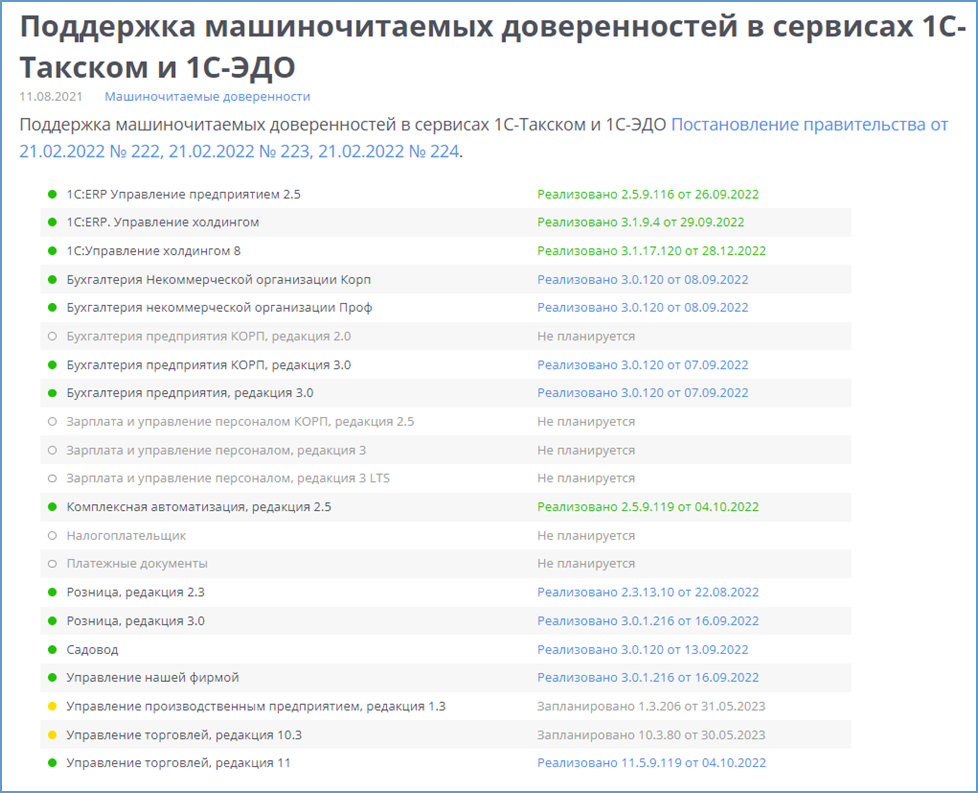Select row Бухгалтерия предприятия, редакция 3.0
The image size is (978, 793).
(x=446, y=393)
